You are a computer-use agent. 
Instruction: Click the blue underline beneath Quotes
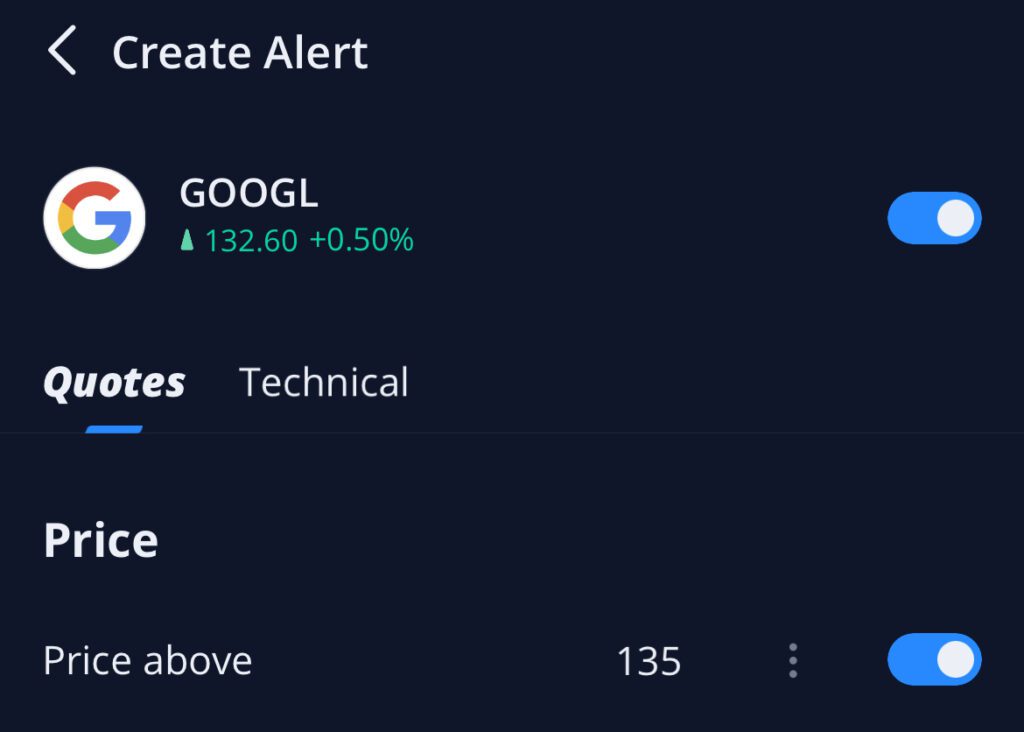pos(114,429)
